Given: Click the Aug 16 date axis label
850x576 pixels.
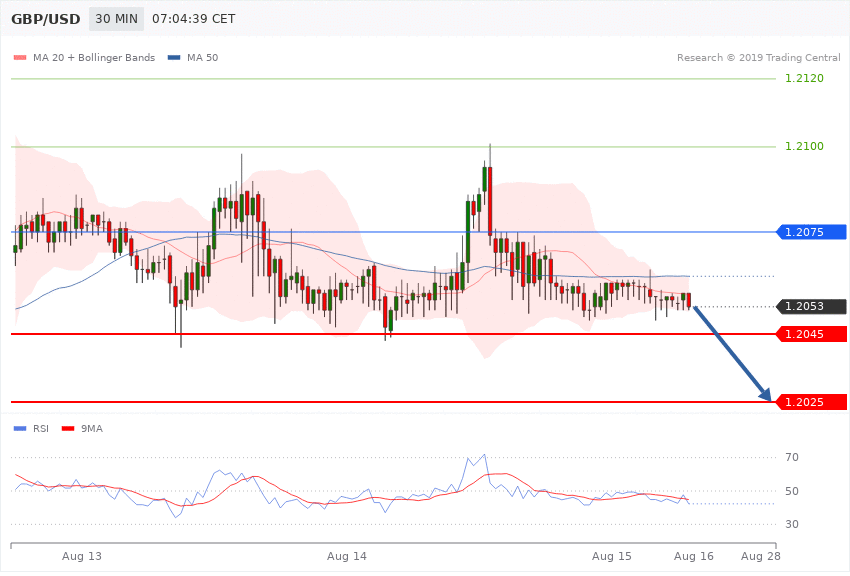Looking at the screenshot, I should (694, 556).
